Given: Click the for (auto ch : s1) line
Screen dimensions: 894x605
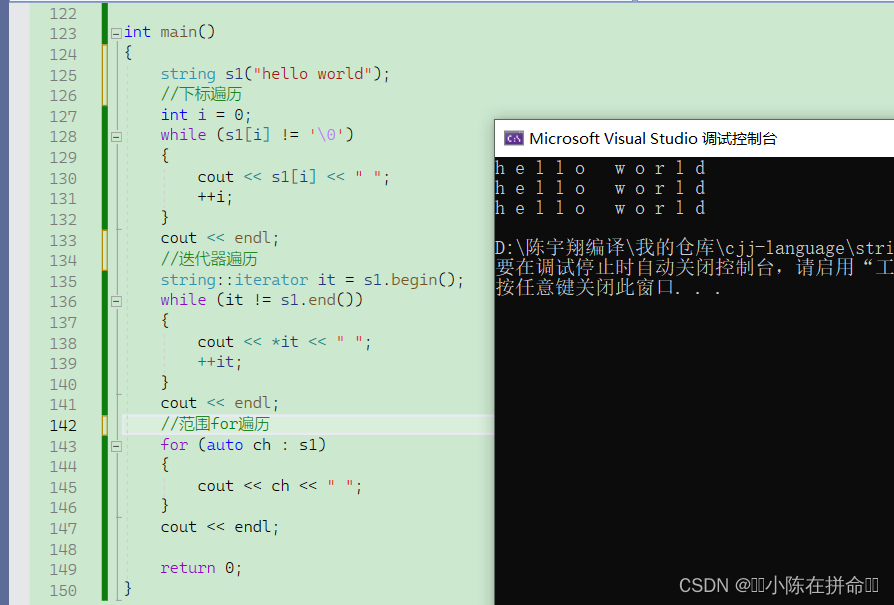Looking at the screenshot, I should tap(243, 445).
